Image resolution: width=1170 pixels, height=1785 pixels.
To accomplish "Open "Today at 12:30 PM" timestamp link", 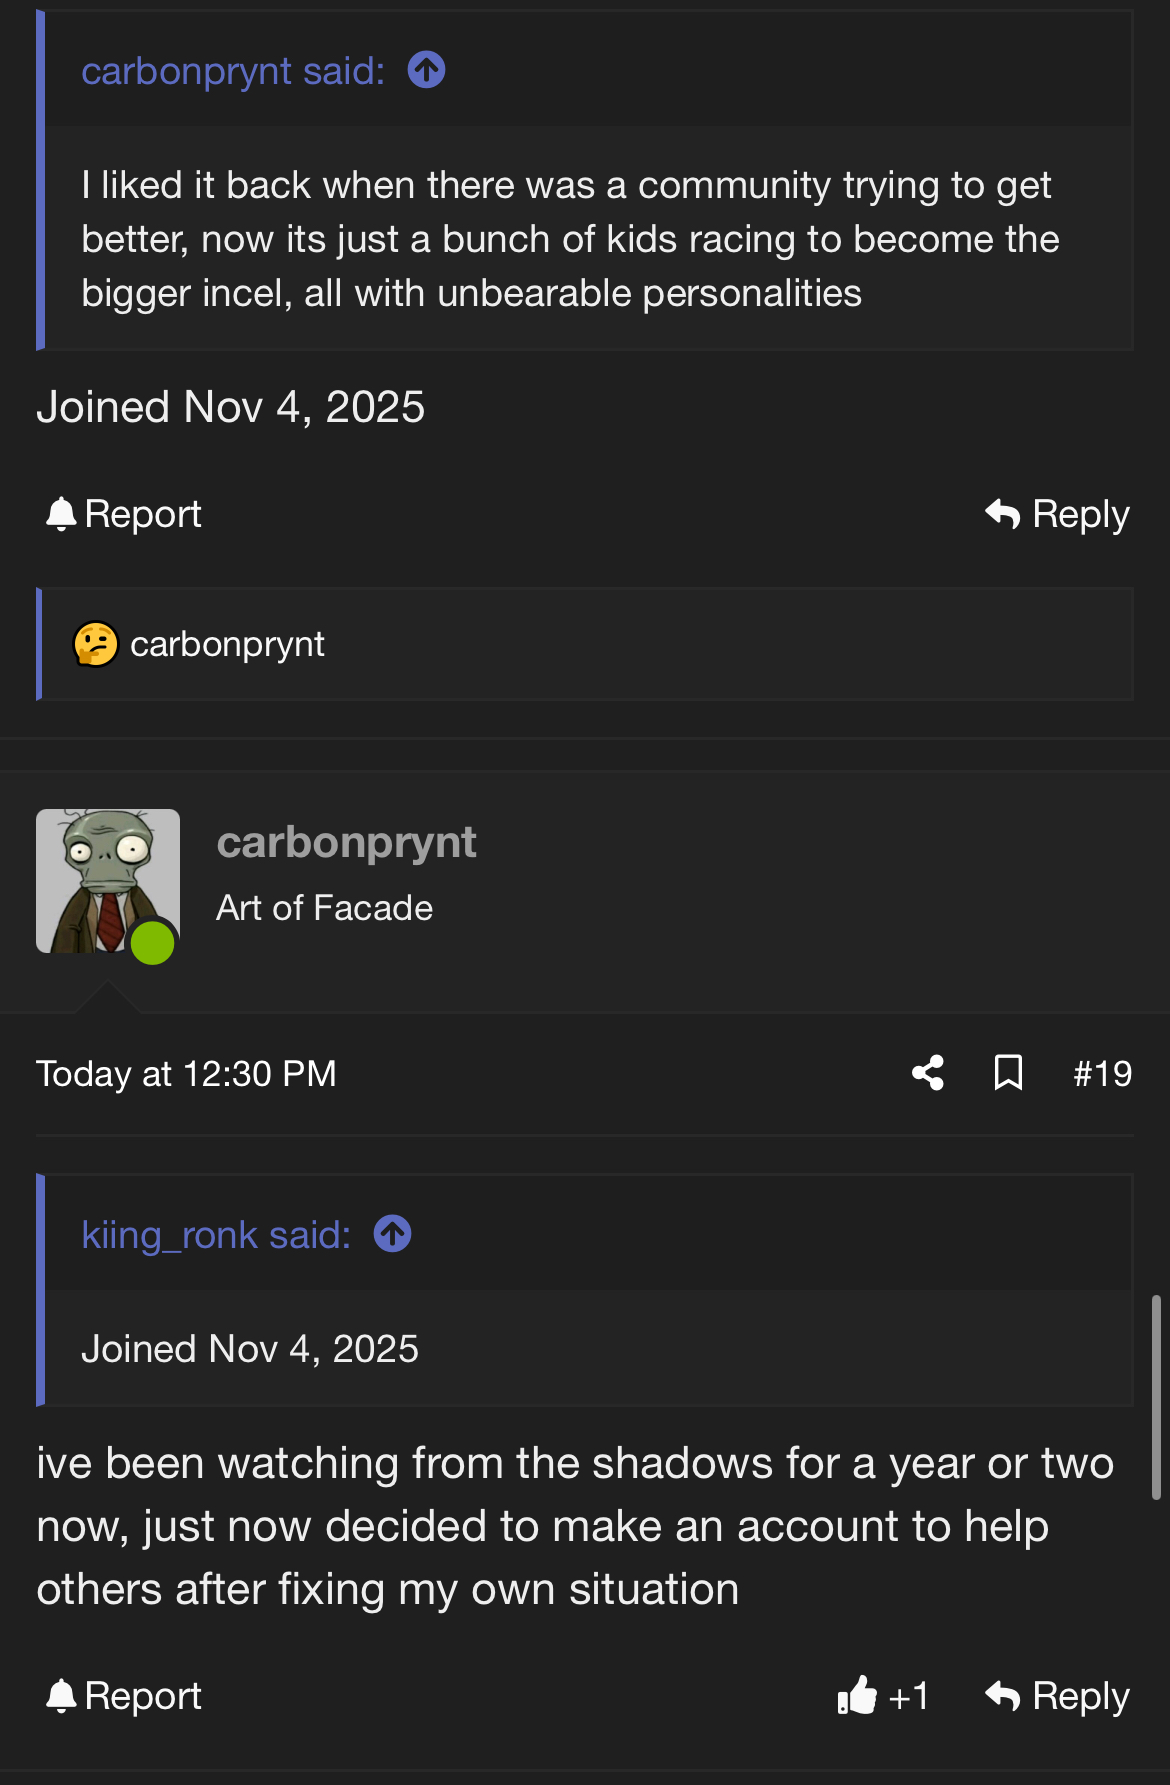I will pyautogui.click(x=186, y=1074).
